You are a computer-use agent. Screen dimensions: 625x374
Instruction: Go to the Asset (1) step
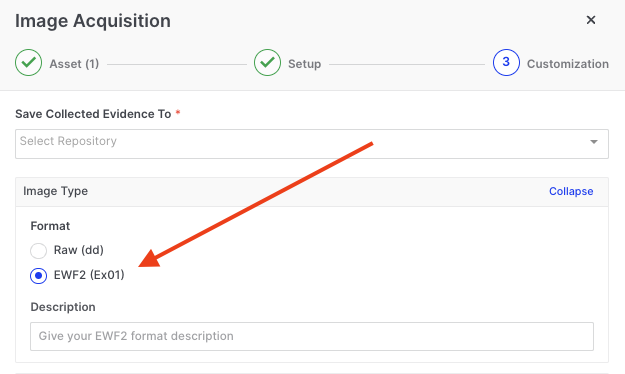pos(74,64)
